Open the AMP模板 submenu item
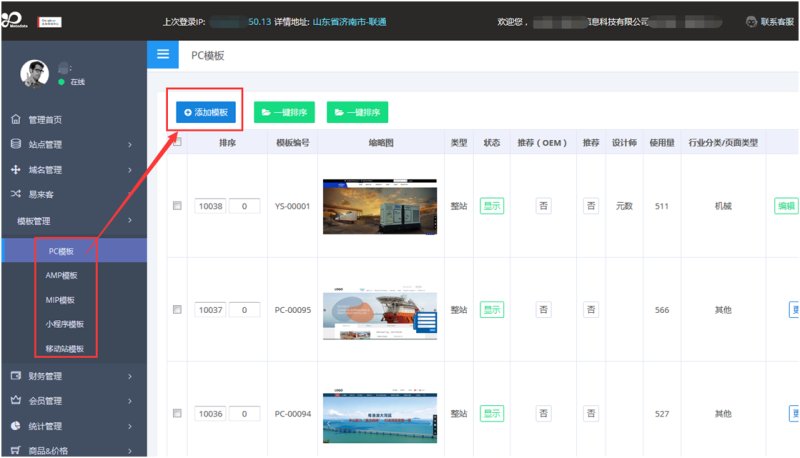This screenshot has width=800, height=458. 61,275
